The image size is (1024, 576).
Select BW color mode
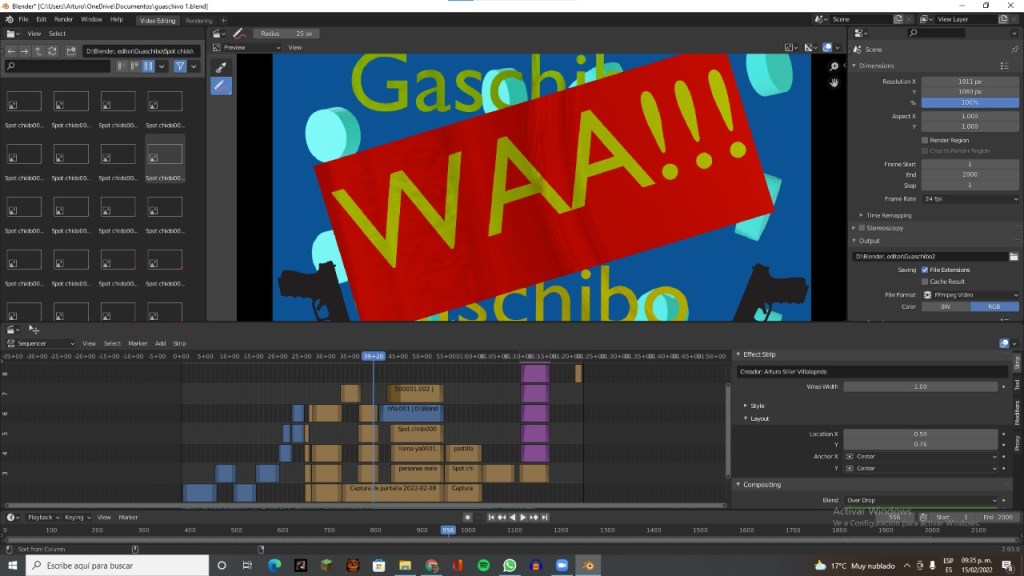point(945,306)
